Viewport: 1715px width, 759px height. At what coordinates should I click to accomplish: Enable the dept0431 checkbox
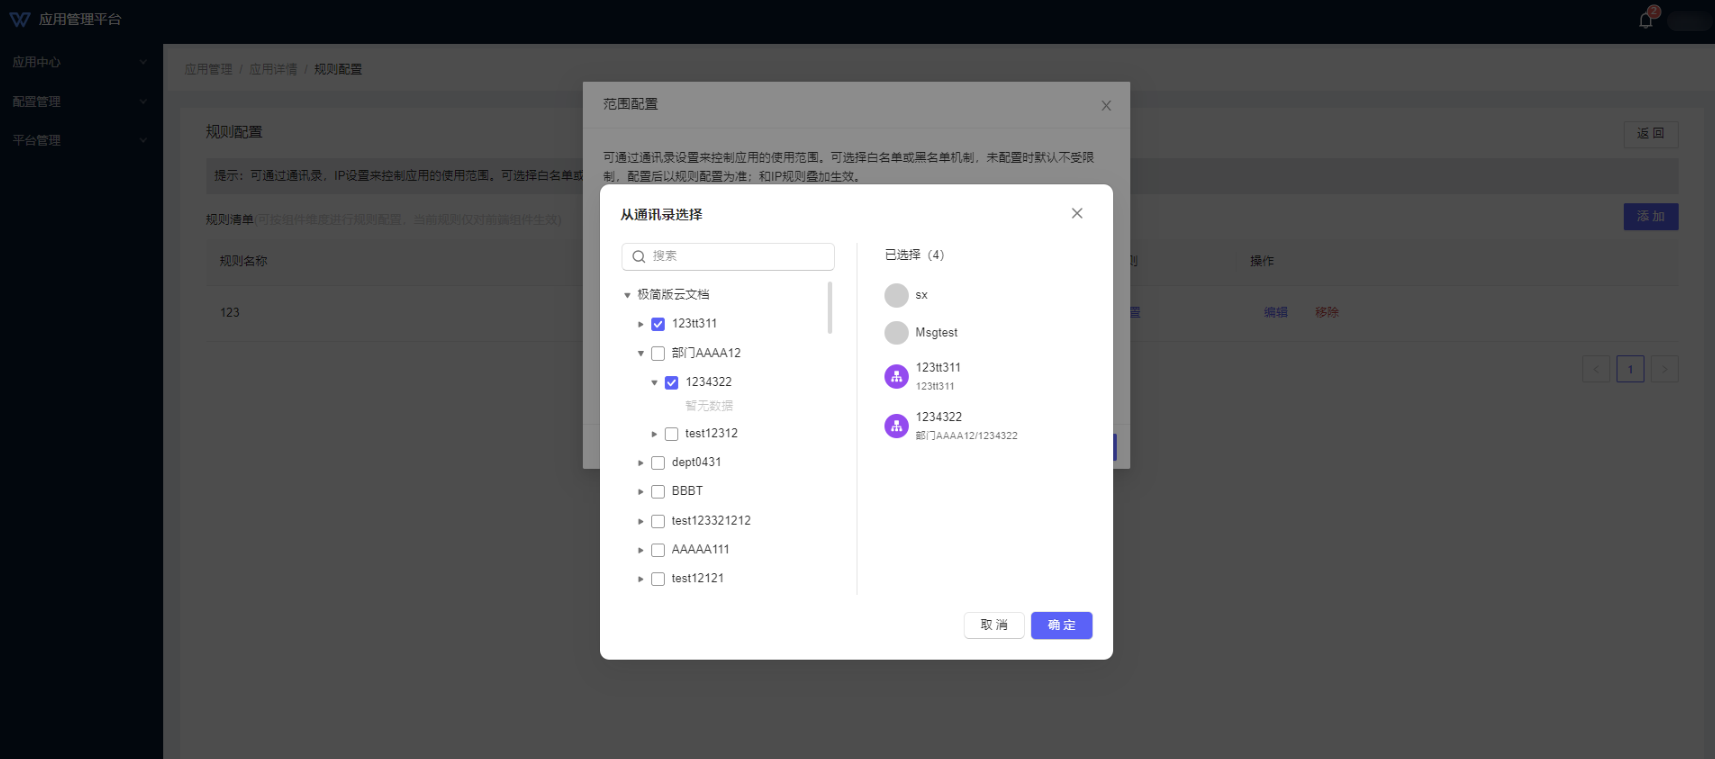pos(658,463)
